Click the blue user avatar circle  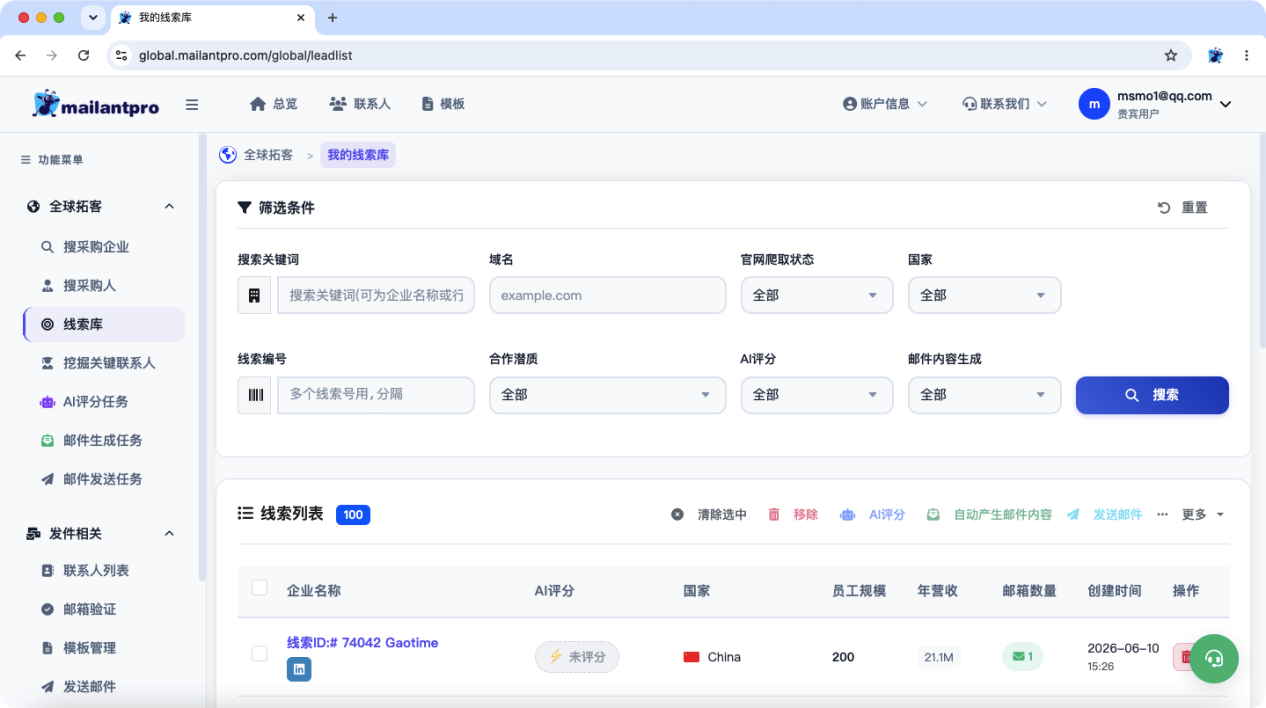[1094, 104]
